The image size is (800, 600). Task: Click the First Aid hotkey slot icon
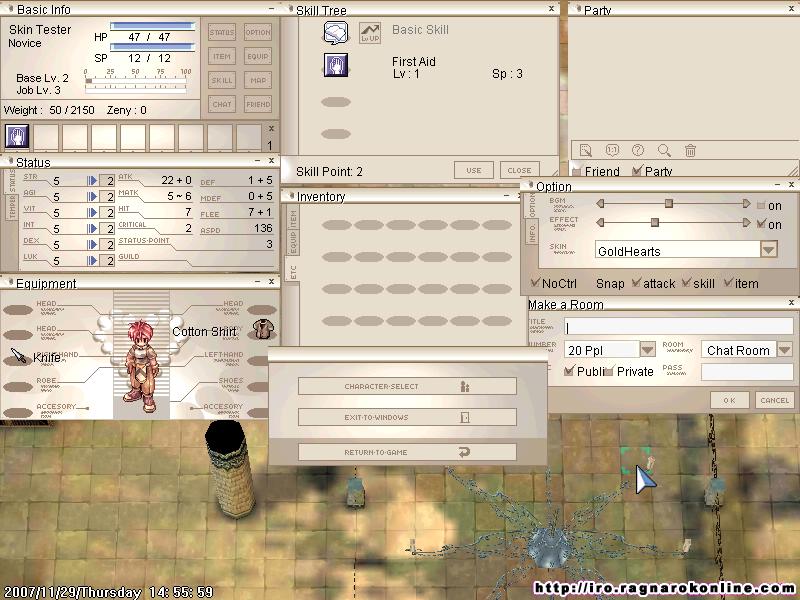click(x=17, y=136)
